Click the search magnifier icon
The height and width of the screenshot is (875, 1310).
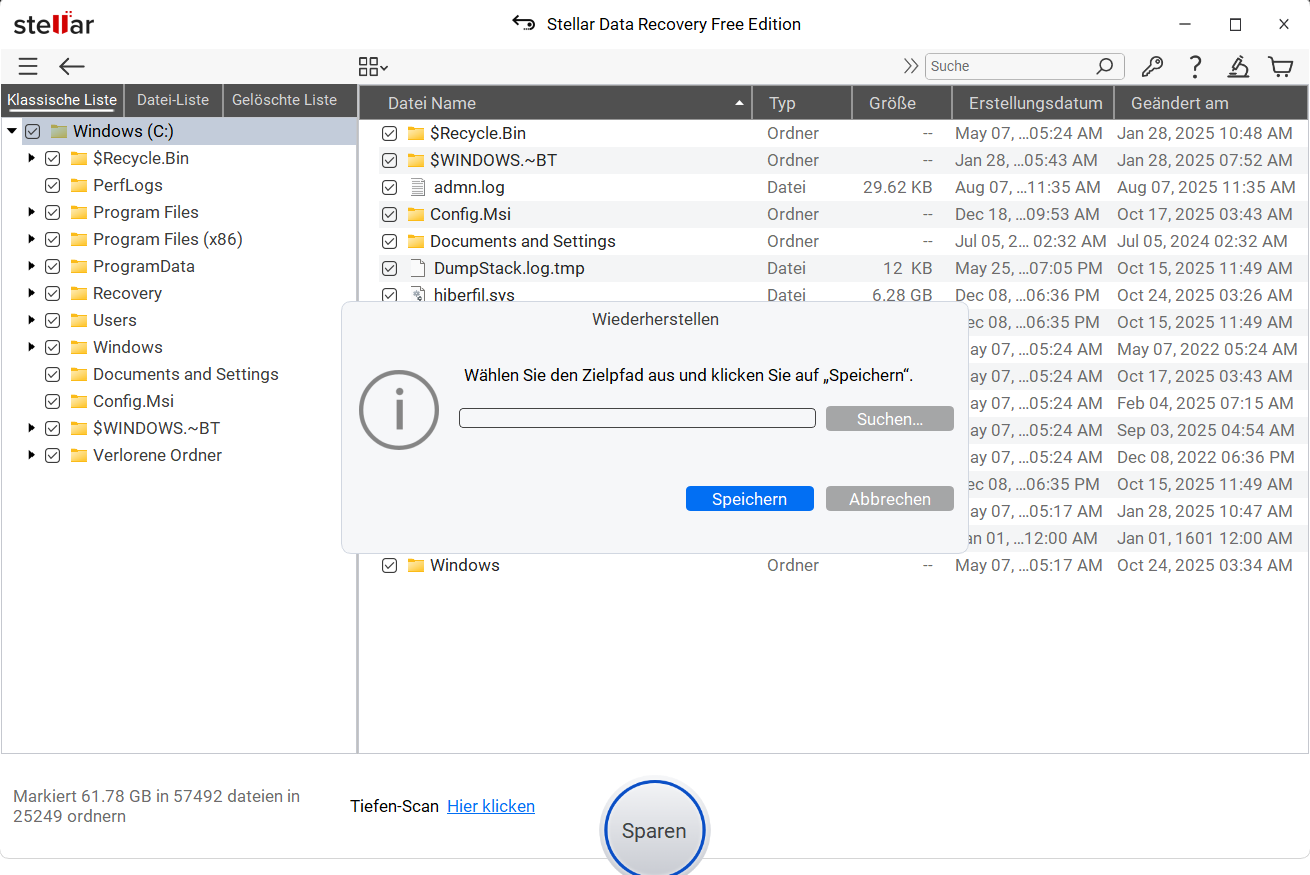tap(1104, 67)
